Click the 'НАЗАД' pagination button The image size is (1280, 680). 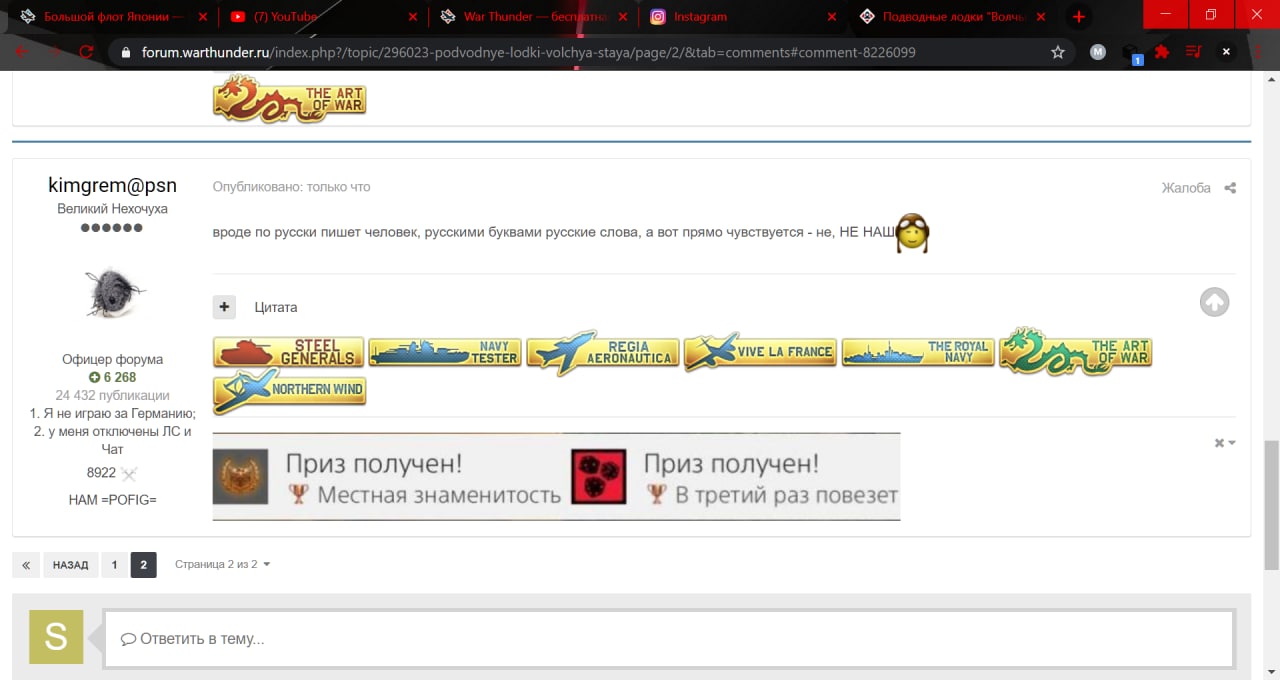(x=70, y=565)
